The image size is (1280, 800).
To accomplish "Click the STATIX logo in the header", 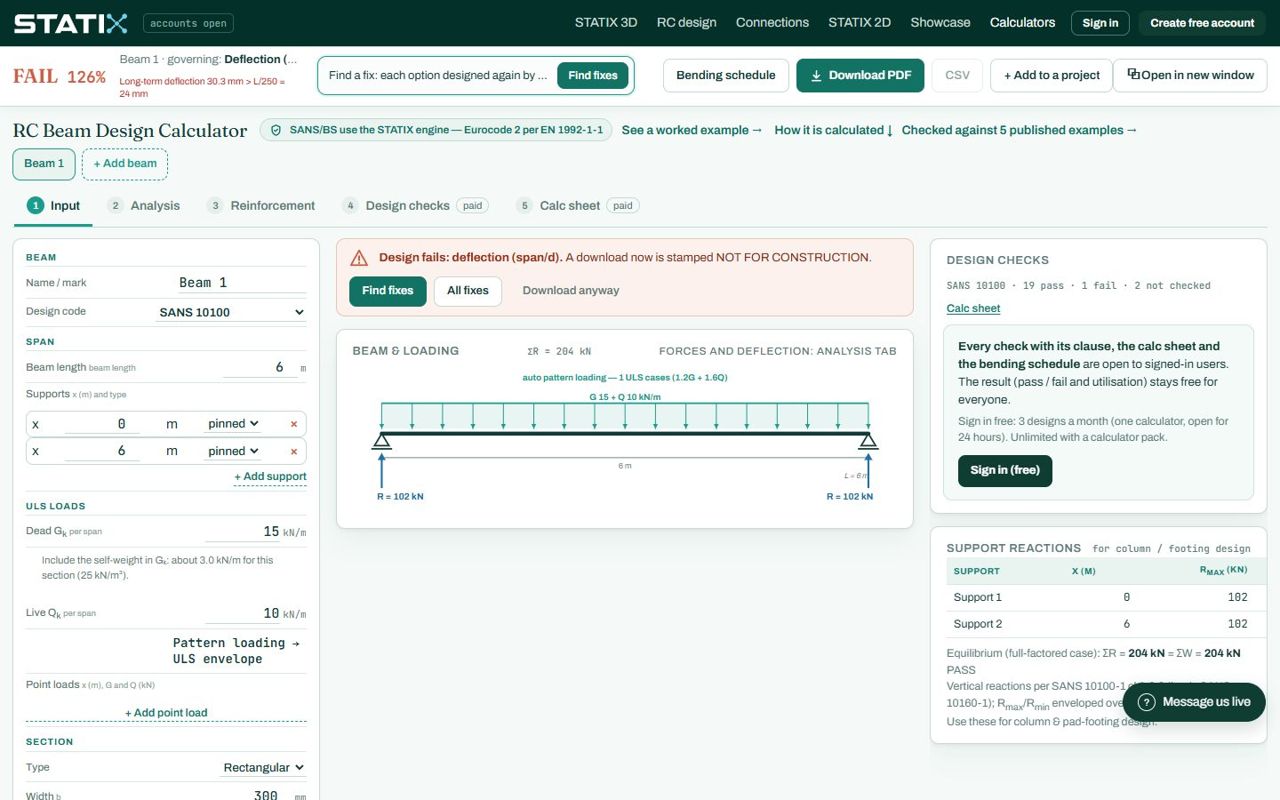I will click(70, 23).
